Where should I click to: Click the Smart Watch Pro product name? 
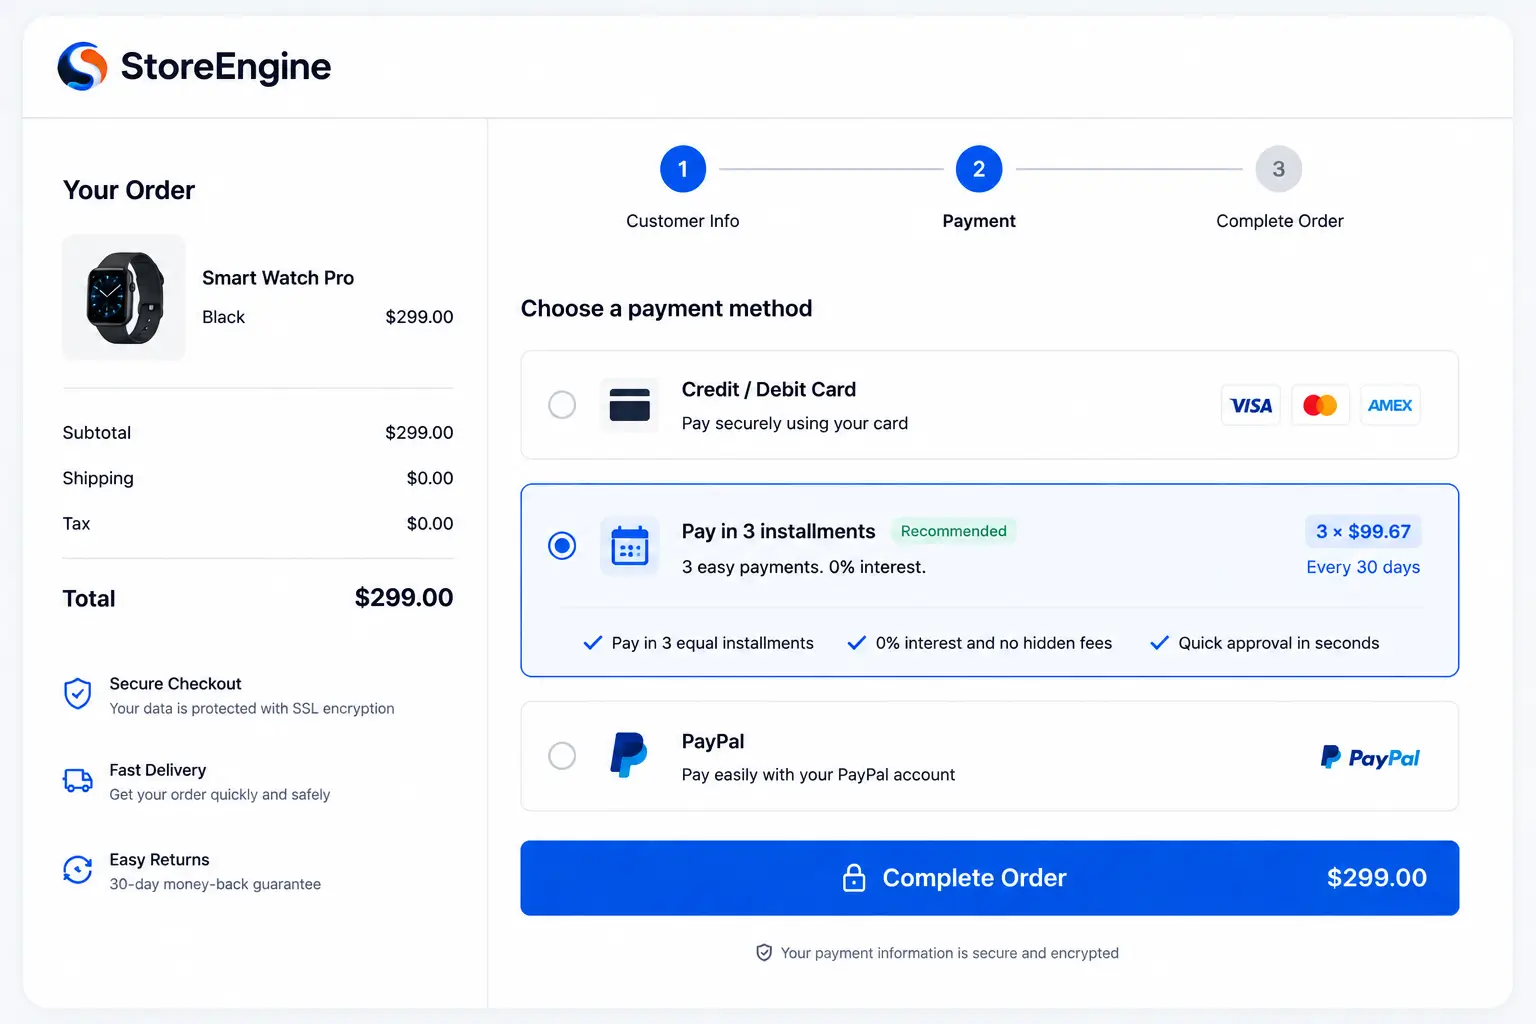point(278,278)
